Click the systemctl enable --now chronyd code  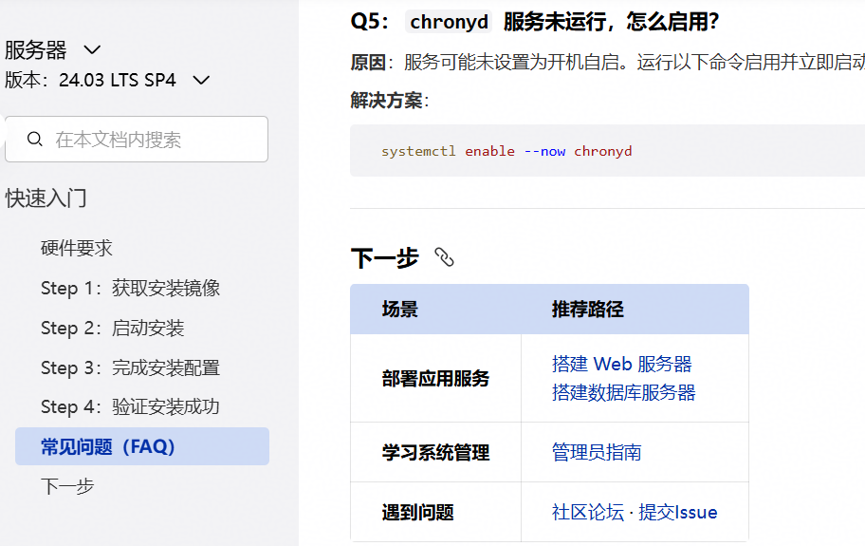tap(506, 151)
